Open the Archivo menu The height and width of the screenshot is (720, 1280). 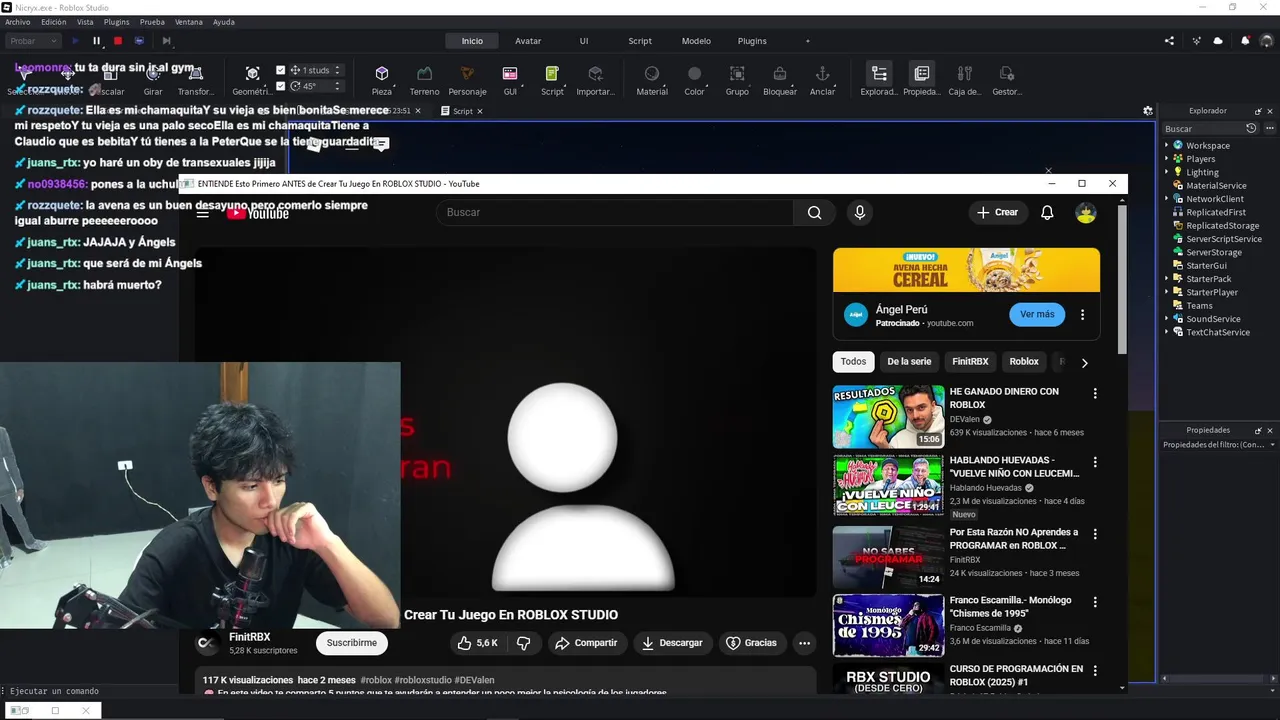coord(18,22)
